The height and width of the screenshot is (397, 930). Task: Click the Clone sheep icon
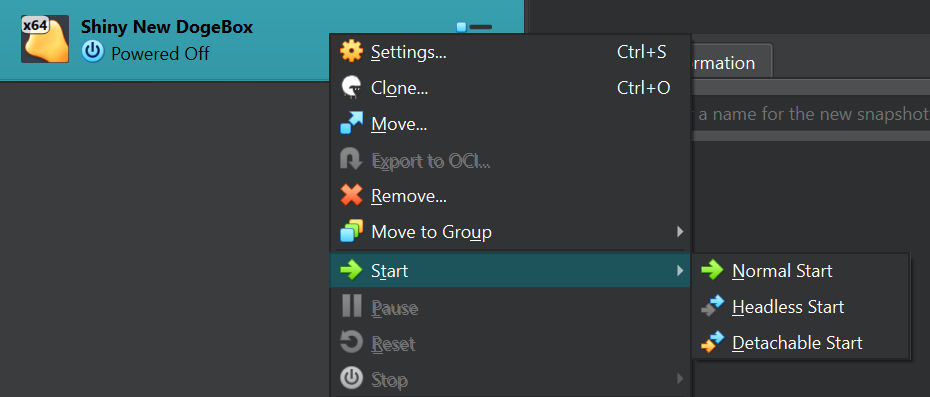click(352, 88)
